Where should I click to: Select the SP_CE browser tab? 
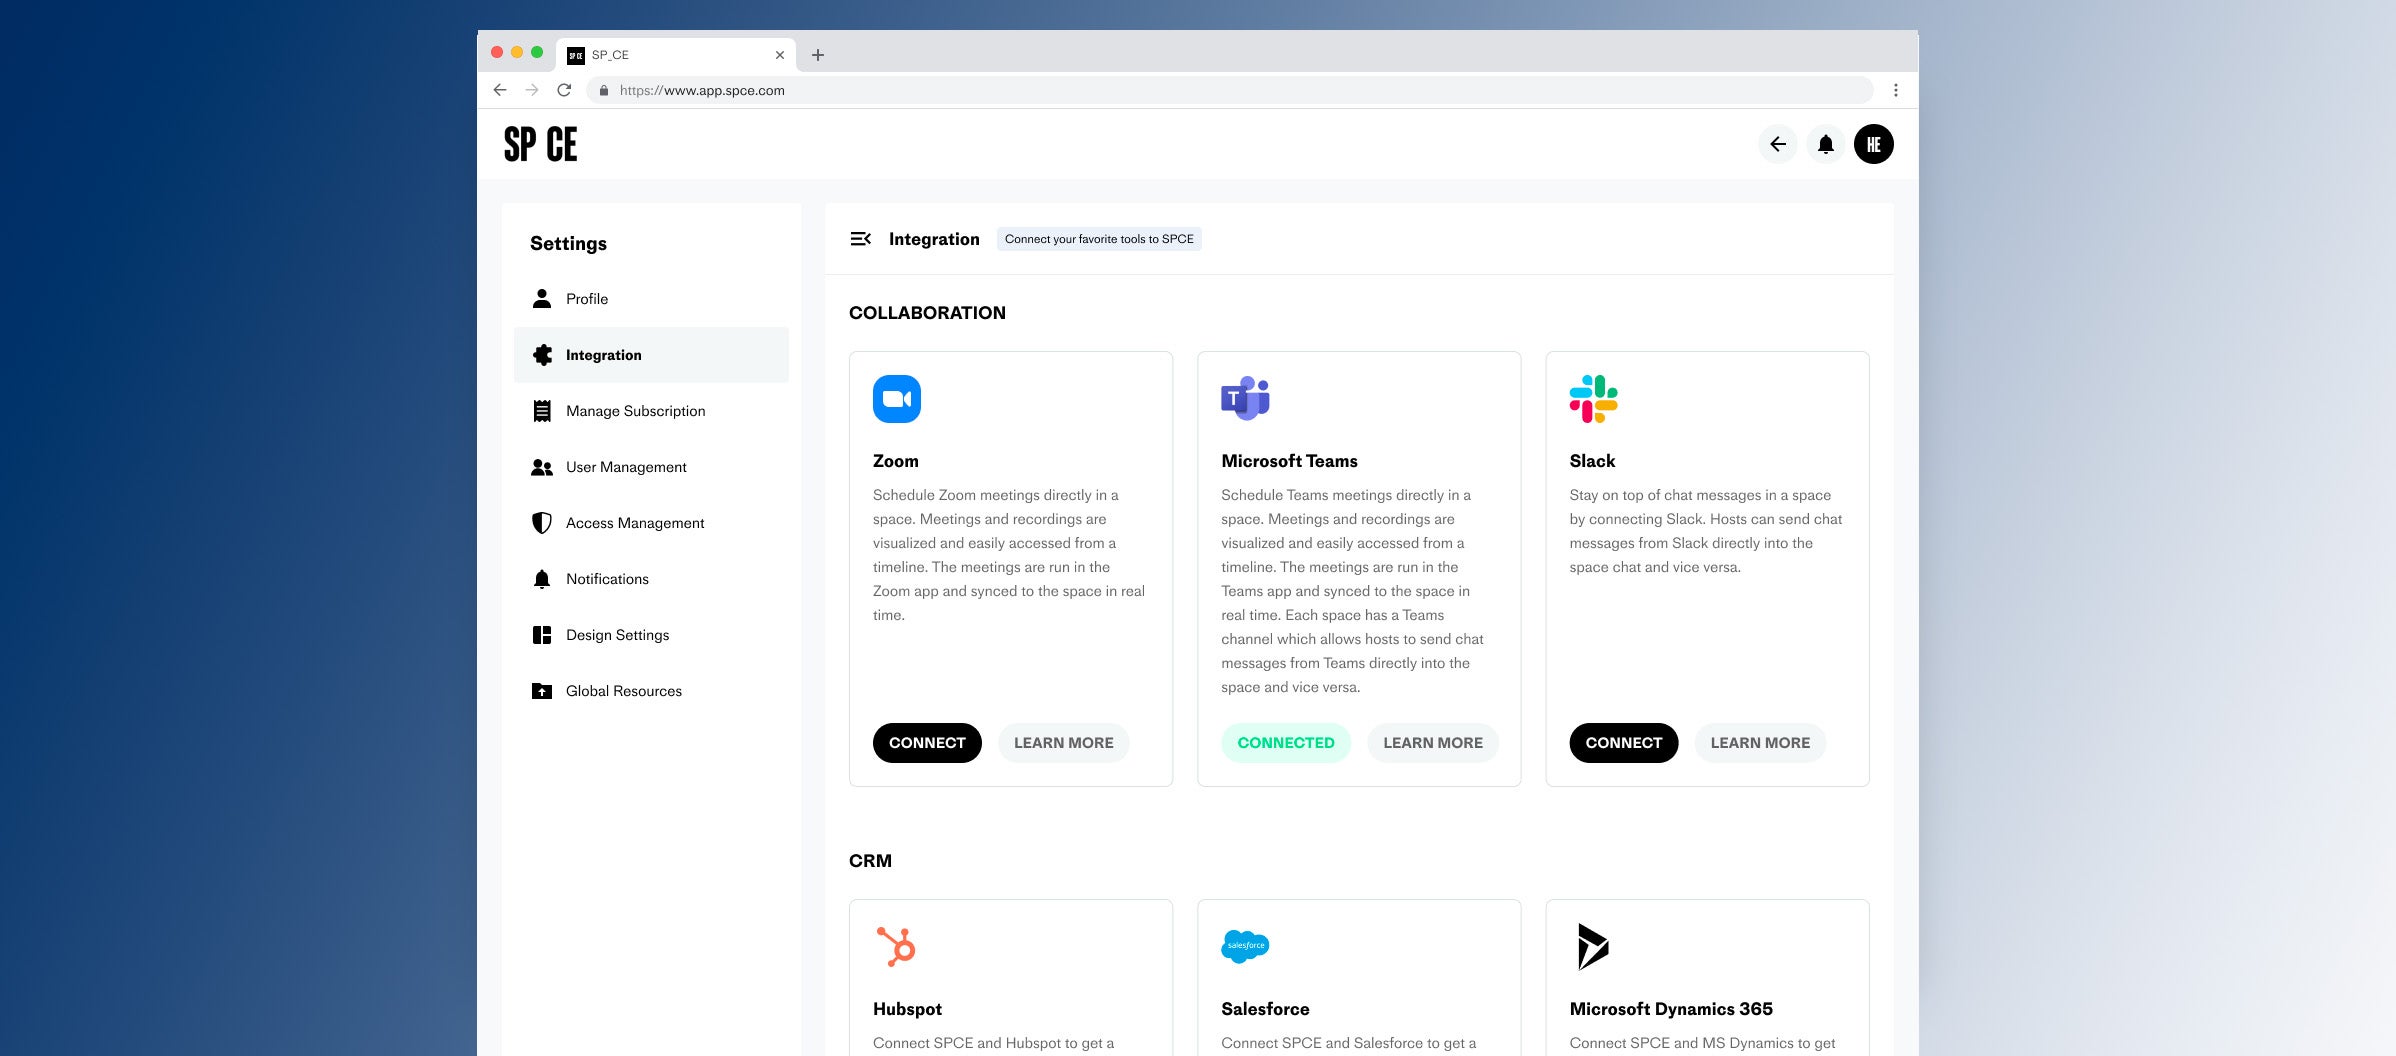pyautogui.click(x=675, y=55)
